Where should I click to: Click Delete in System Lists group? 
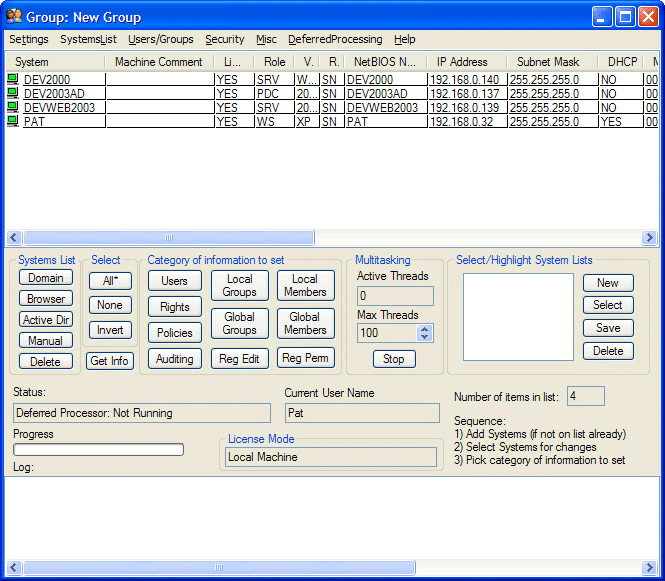click(x=608, y=351)
